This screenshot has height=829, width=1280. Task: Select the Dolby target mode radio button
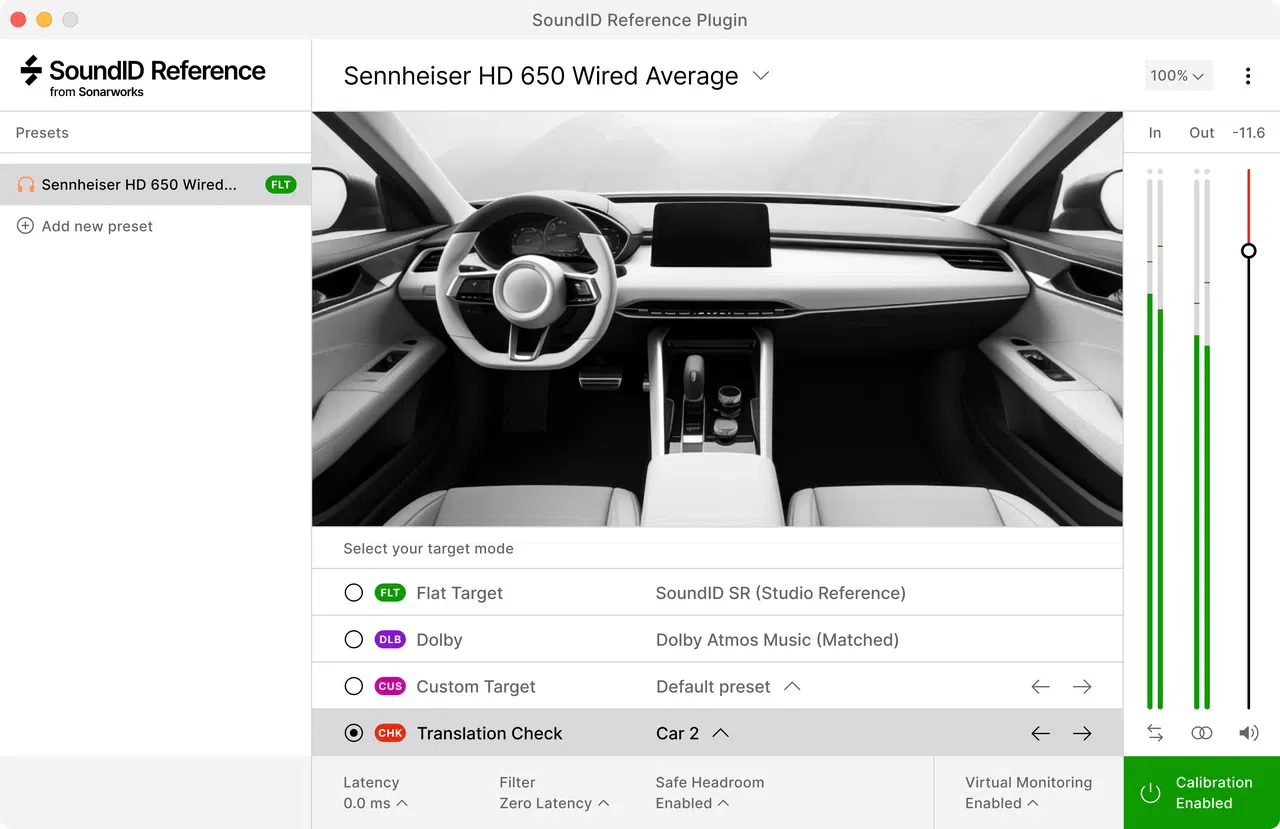click(x=353, y=640)
